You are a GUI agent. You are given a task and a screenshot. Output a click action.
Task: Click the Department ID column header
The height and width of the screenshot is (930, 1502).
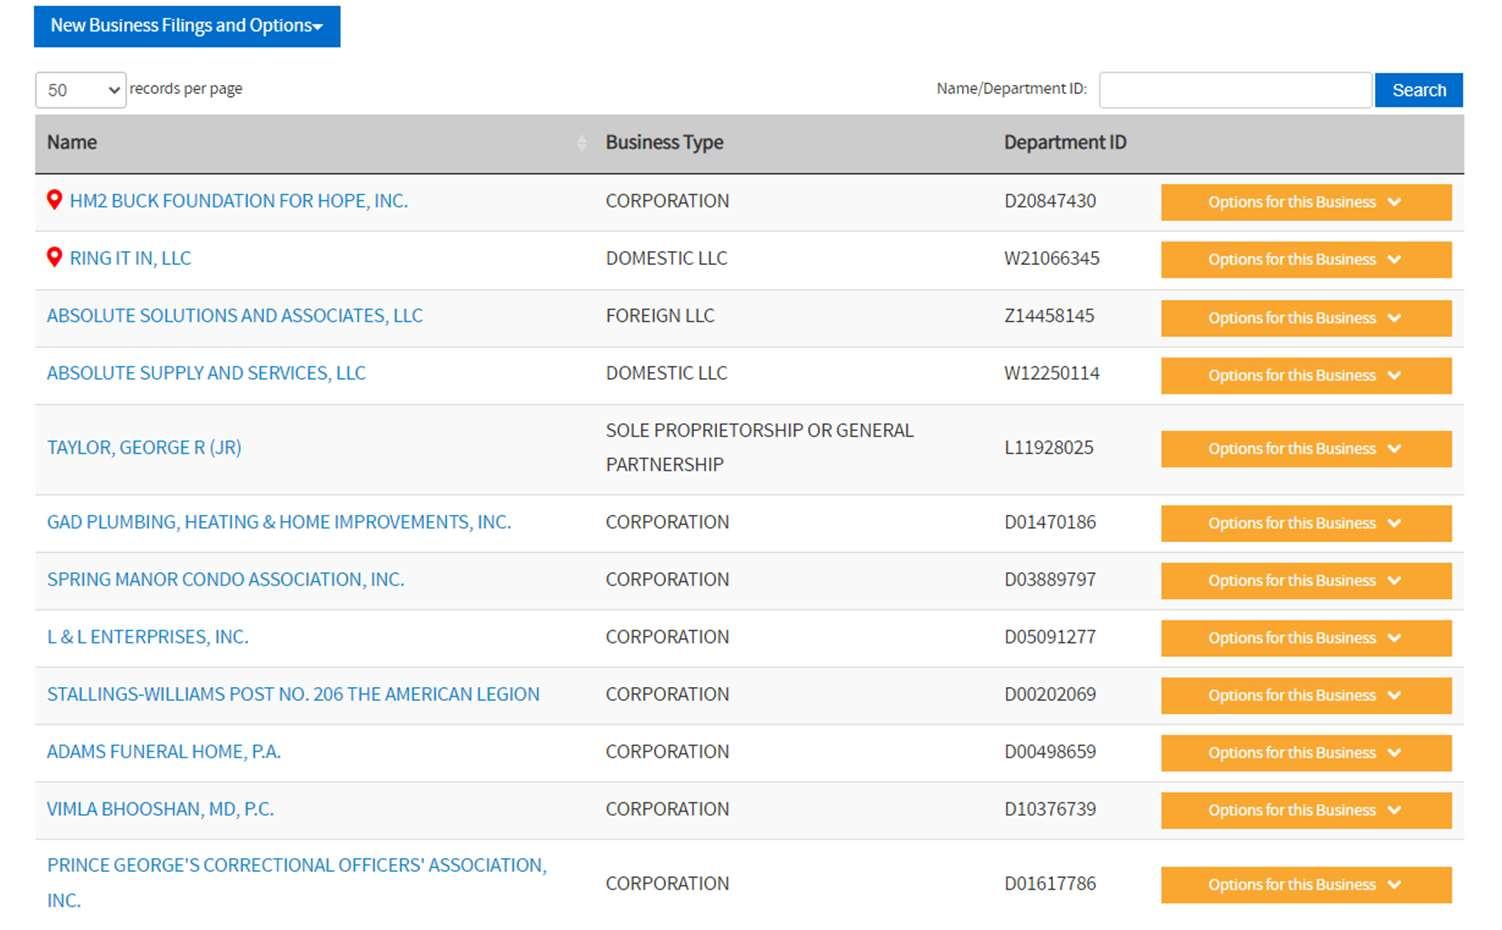[x=1065, y=143]
